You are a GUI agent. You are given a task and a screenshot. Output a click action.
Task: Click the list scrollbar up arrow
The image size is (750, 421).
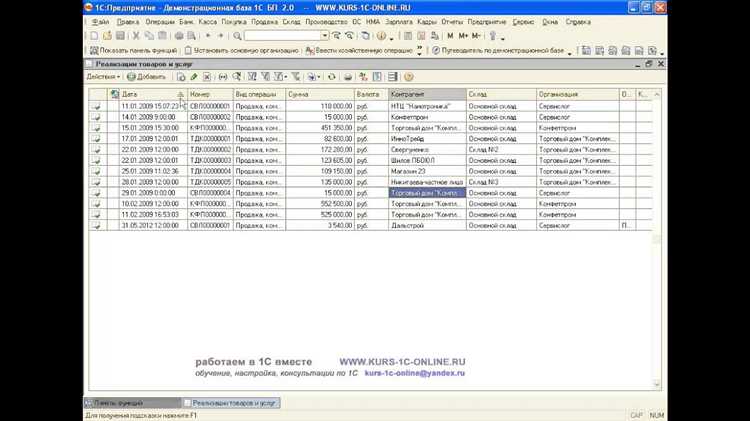click(x=657, y=94)
